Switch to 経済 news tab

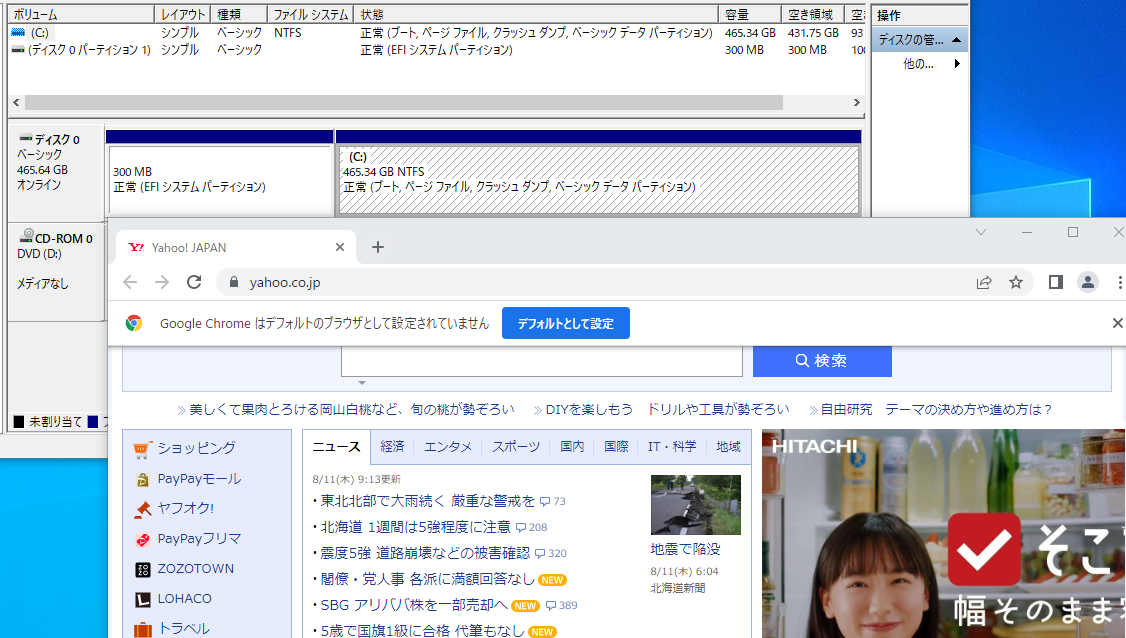point(392,447)
